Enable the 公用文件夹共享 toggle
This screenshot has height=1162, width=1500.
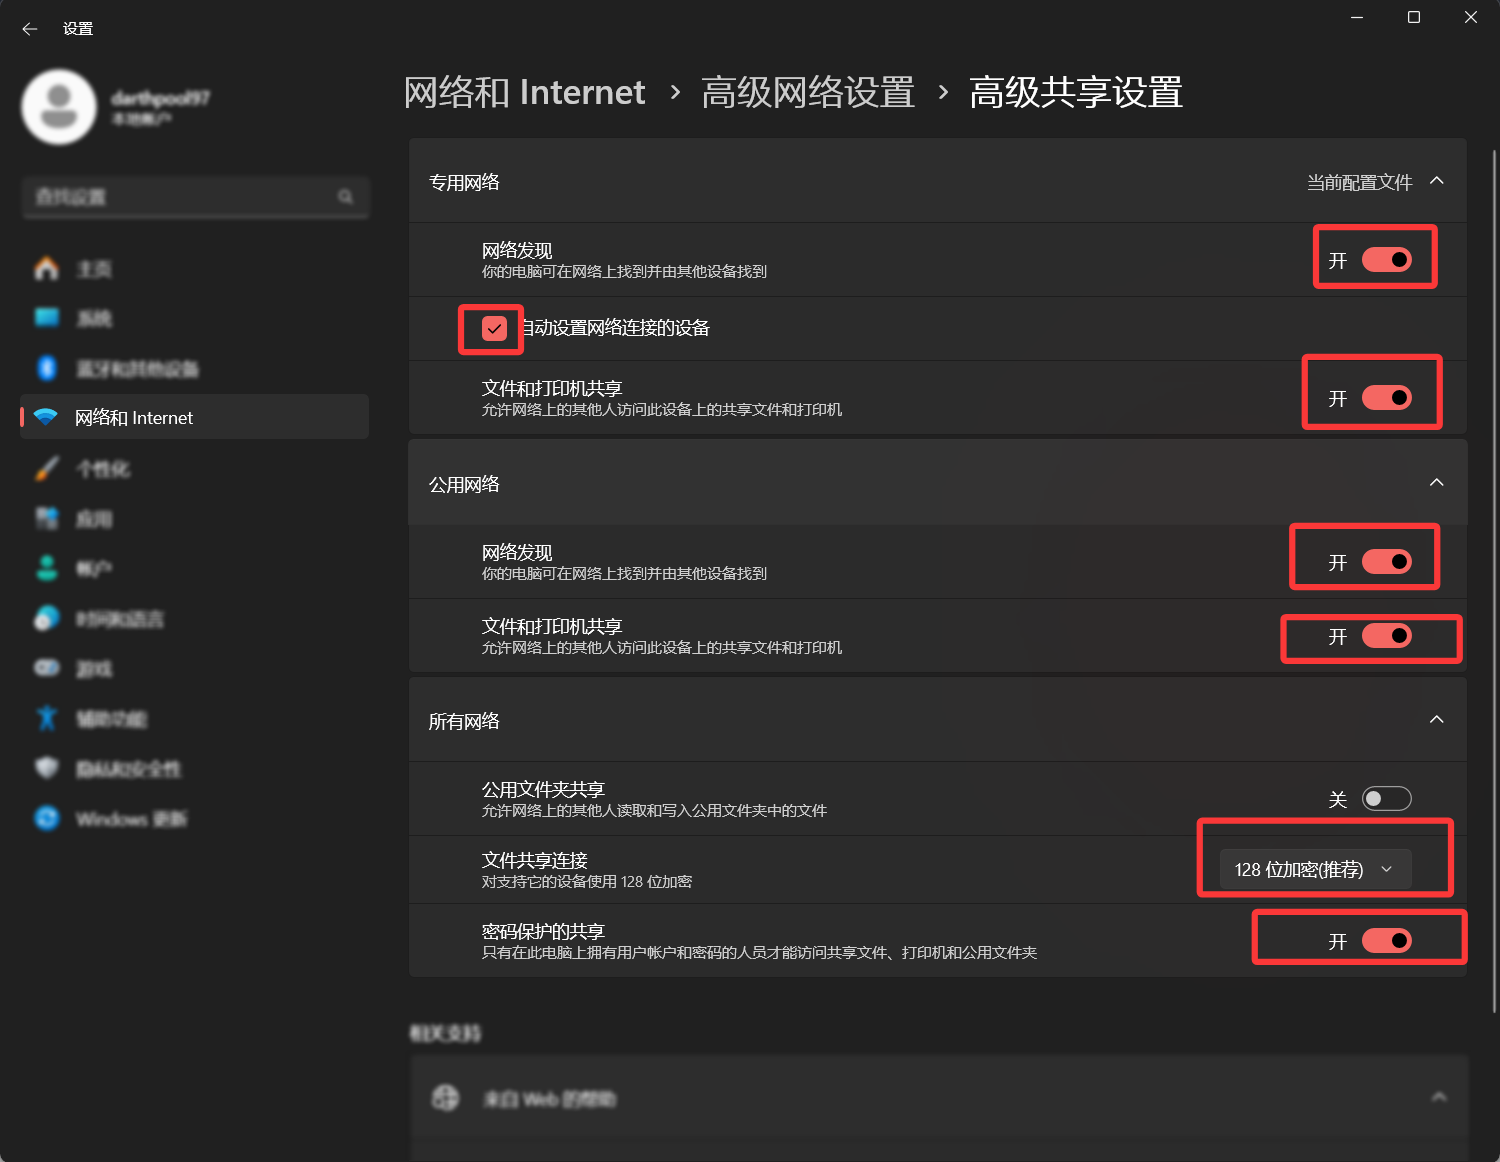[x=1386, y=799]
